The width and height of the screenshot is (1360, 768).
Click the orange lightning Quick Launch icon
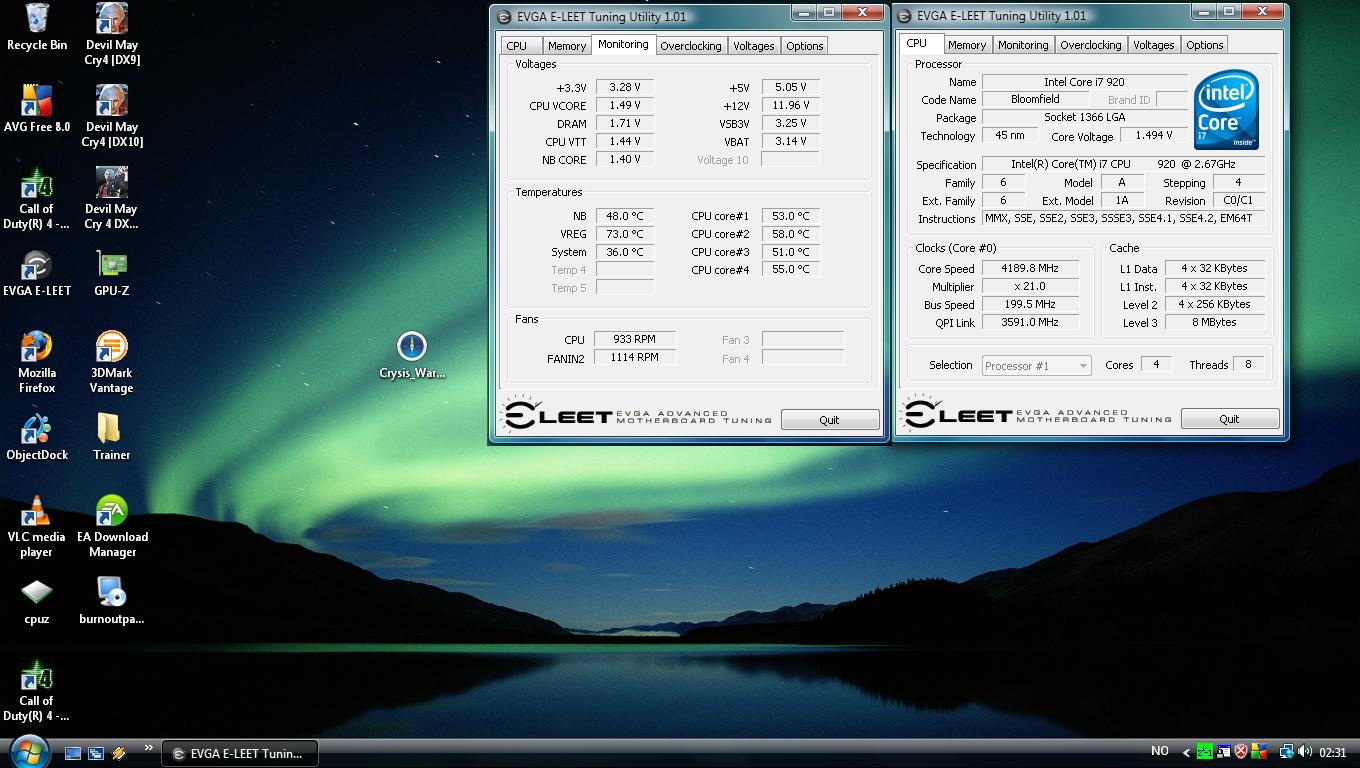pos(119,753)
